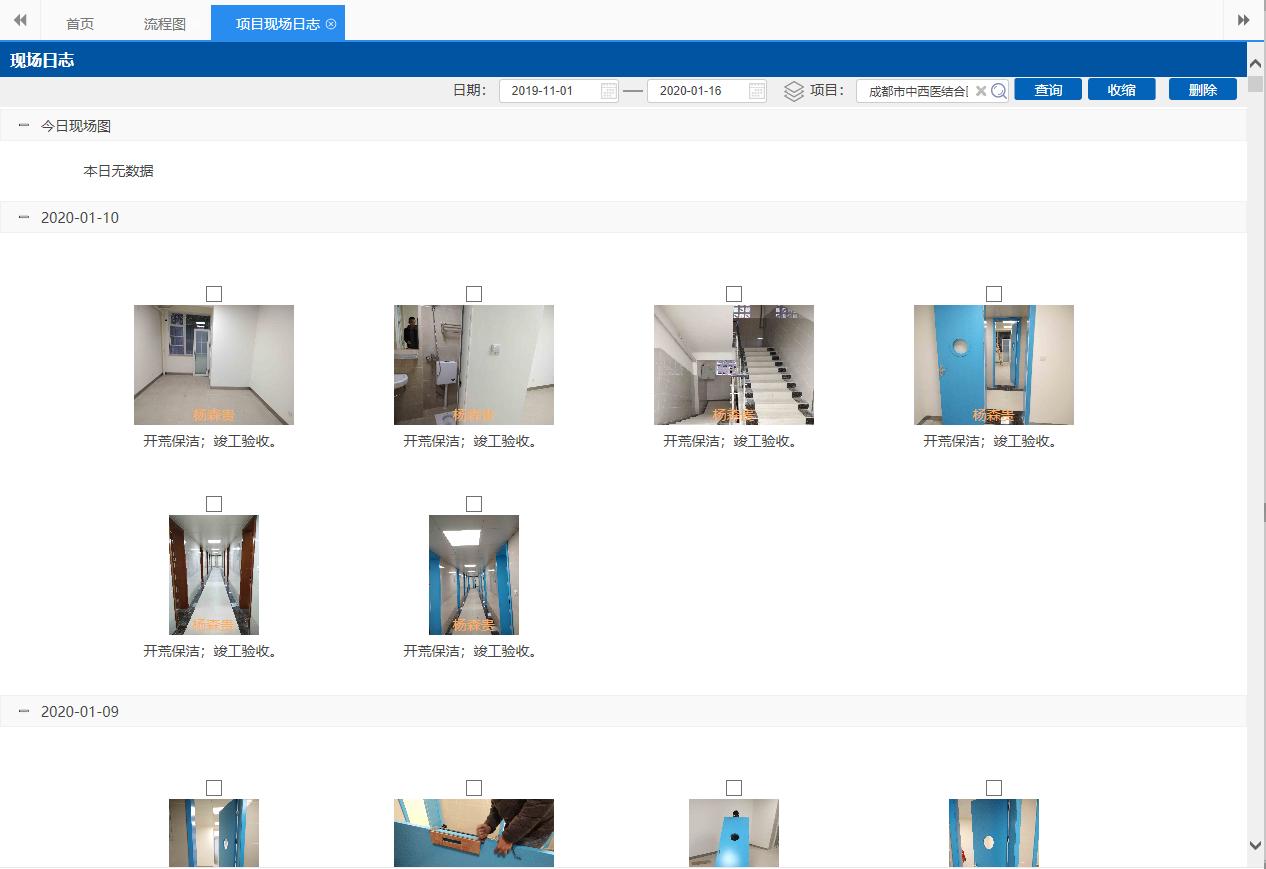Viewport: 1266px width, 869px height.
Task: Collapse the 今日现场图 section
Action: [x=24, y=125]
